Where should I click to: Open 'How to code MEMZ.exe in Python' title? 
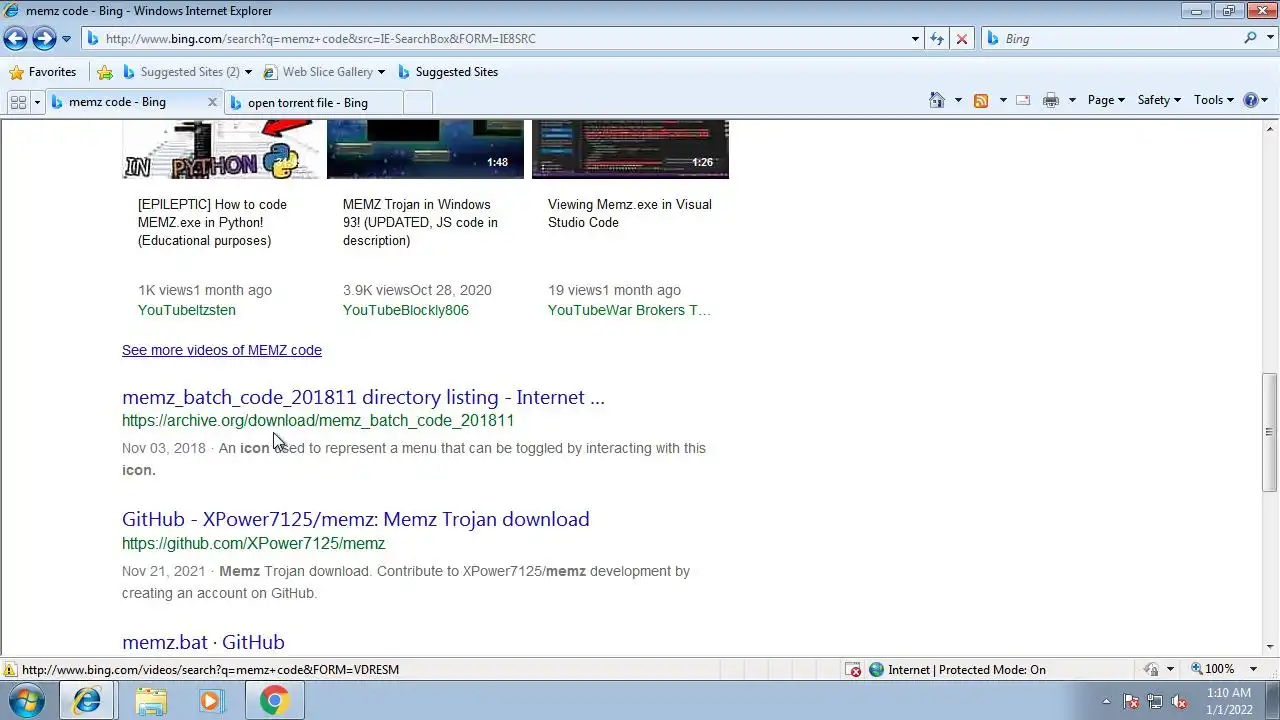click(x=212, y=222)
